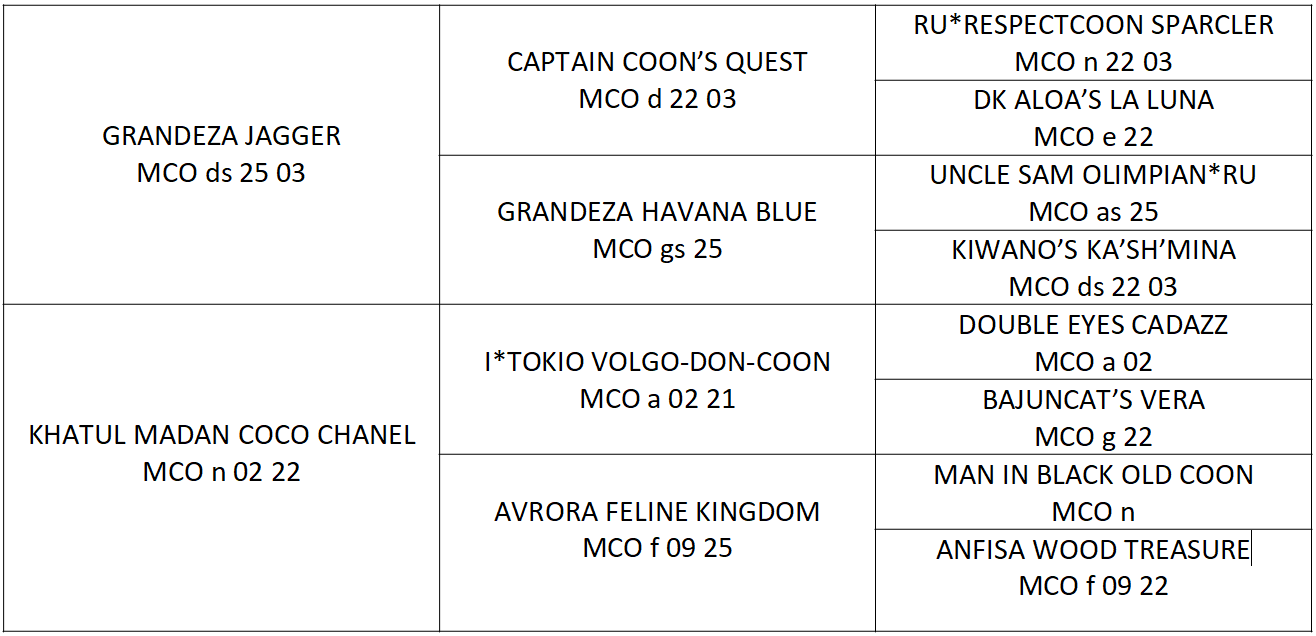Click the MCO n 02 22 code
Image resolution: width=1316 pixels, height=636 pixels.
[x=221, y=472]
